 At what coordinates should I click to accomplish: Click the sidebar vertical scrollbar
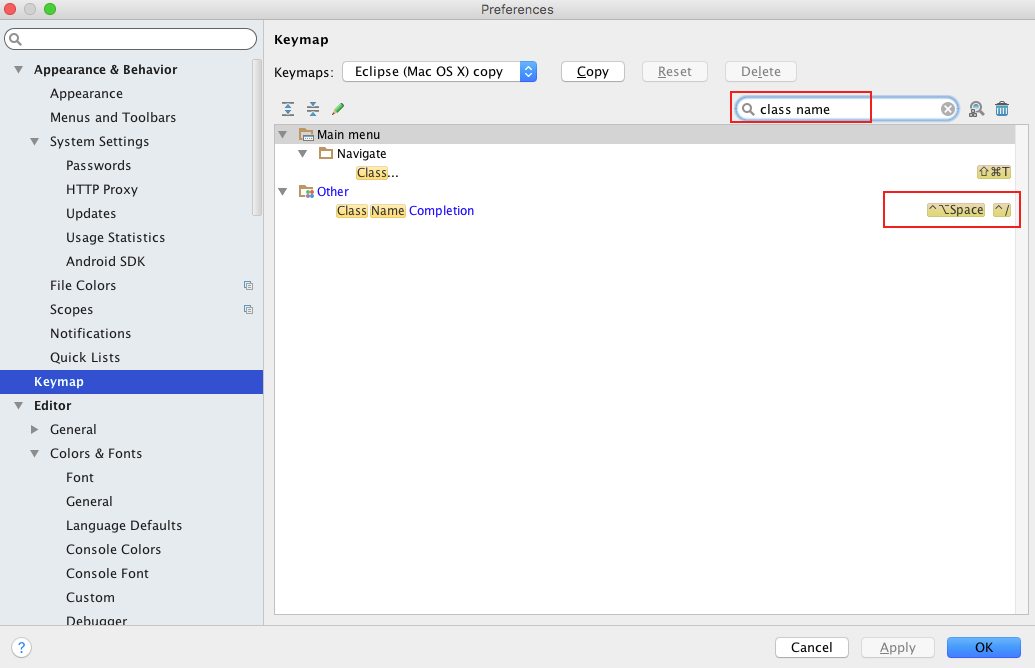pos(257,137)
